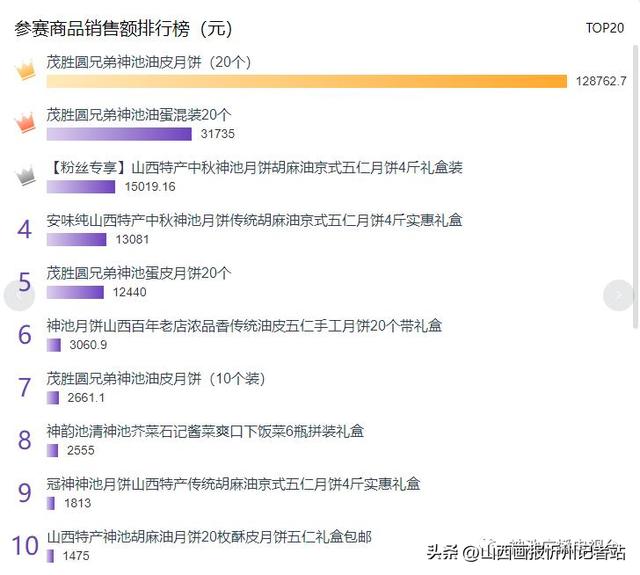Click the purple bar showing 31735

coord(119,134)
